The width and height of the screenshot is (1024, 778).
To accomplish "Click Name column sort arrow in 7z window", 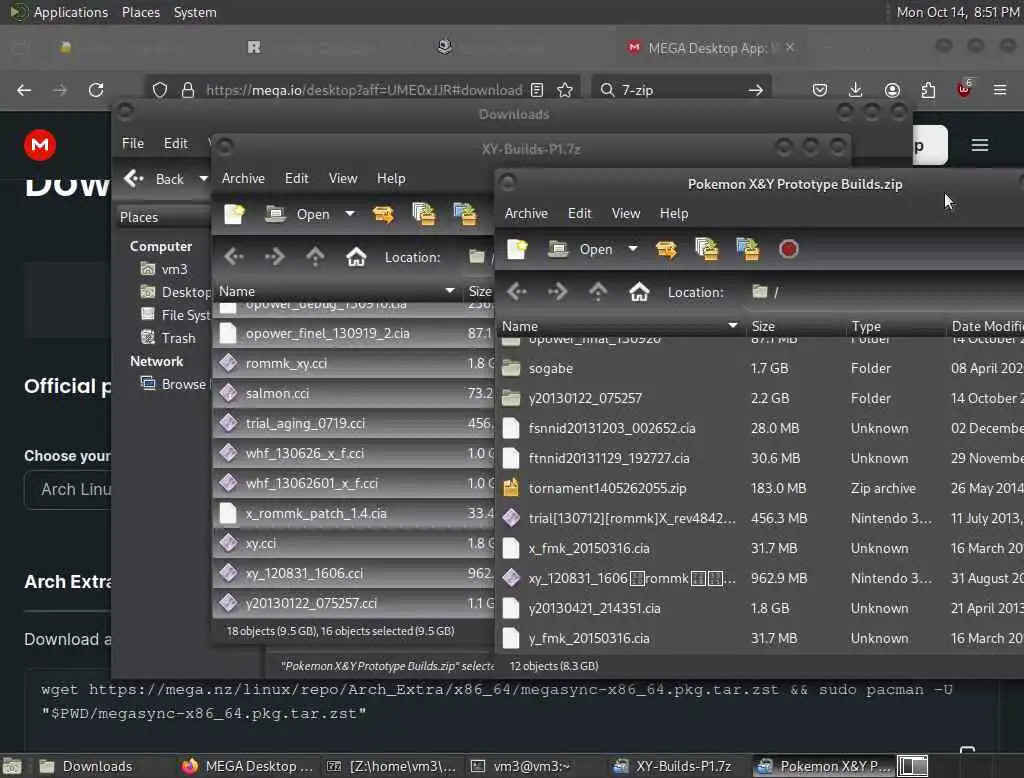I will (x=450, y=291).
